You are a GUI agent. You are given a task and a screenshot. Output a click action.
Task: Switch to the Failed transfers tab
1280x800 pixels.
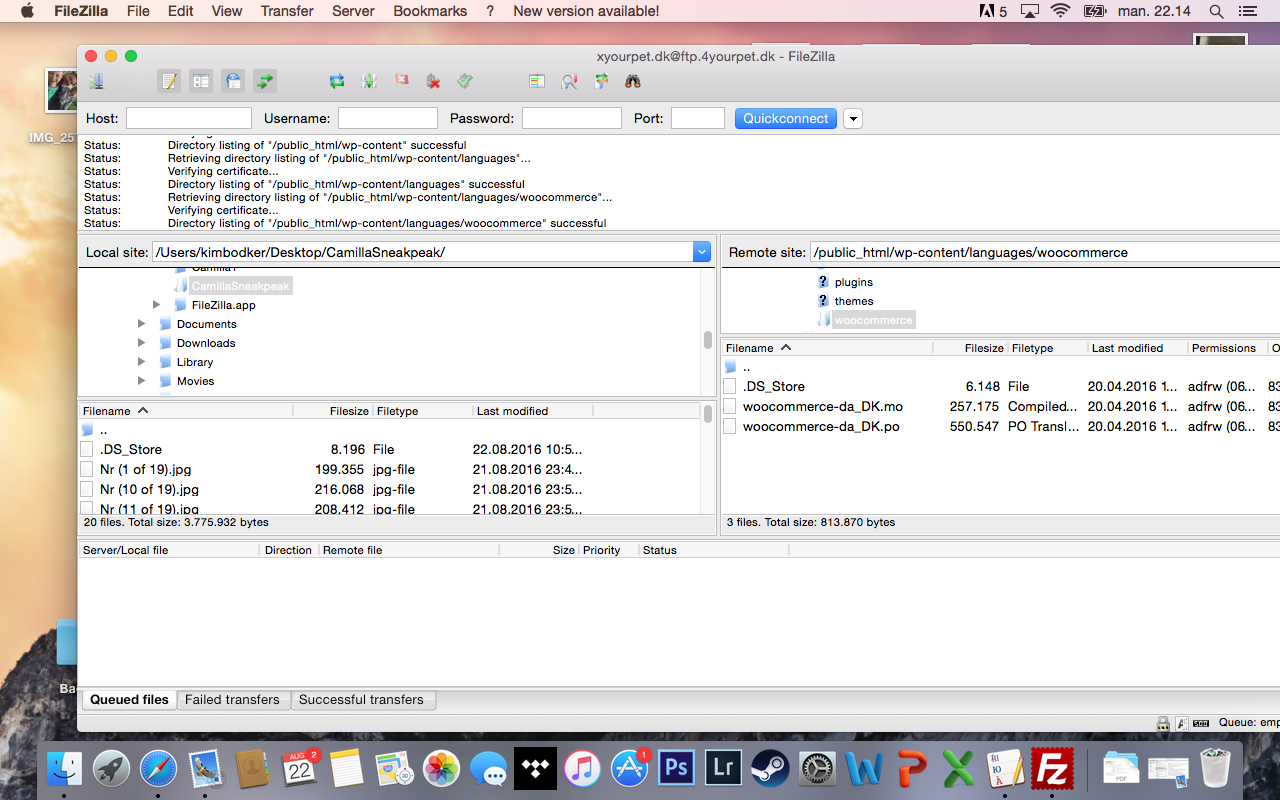232,700
